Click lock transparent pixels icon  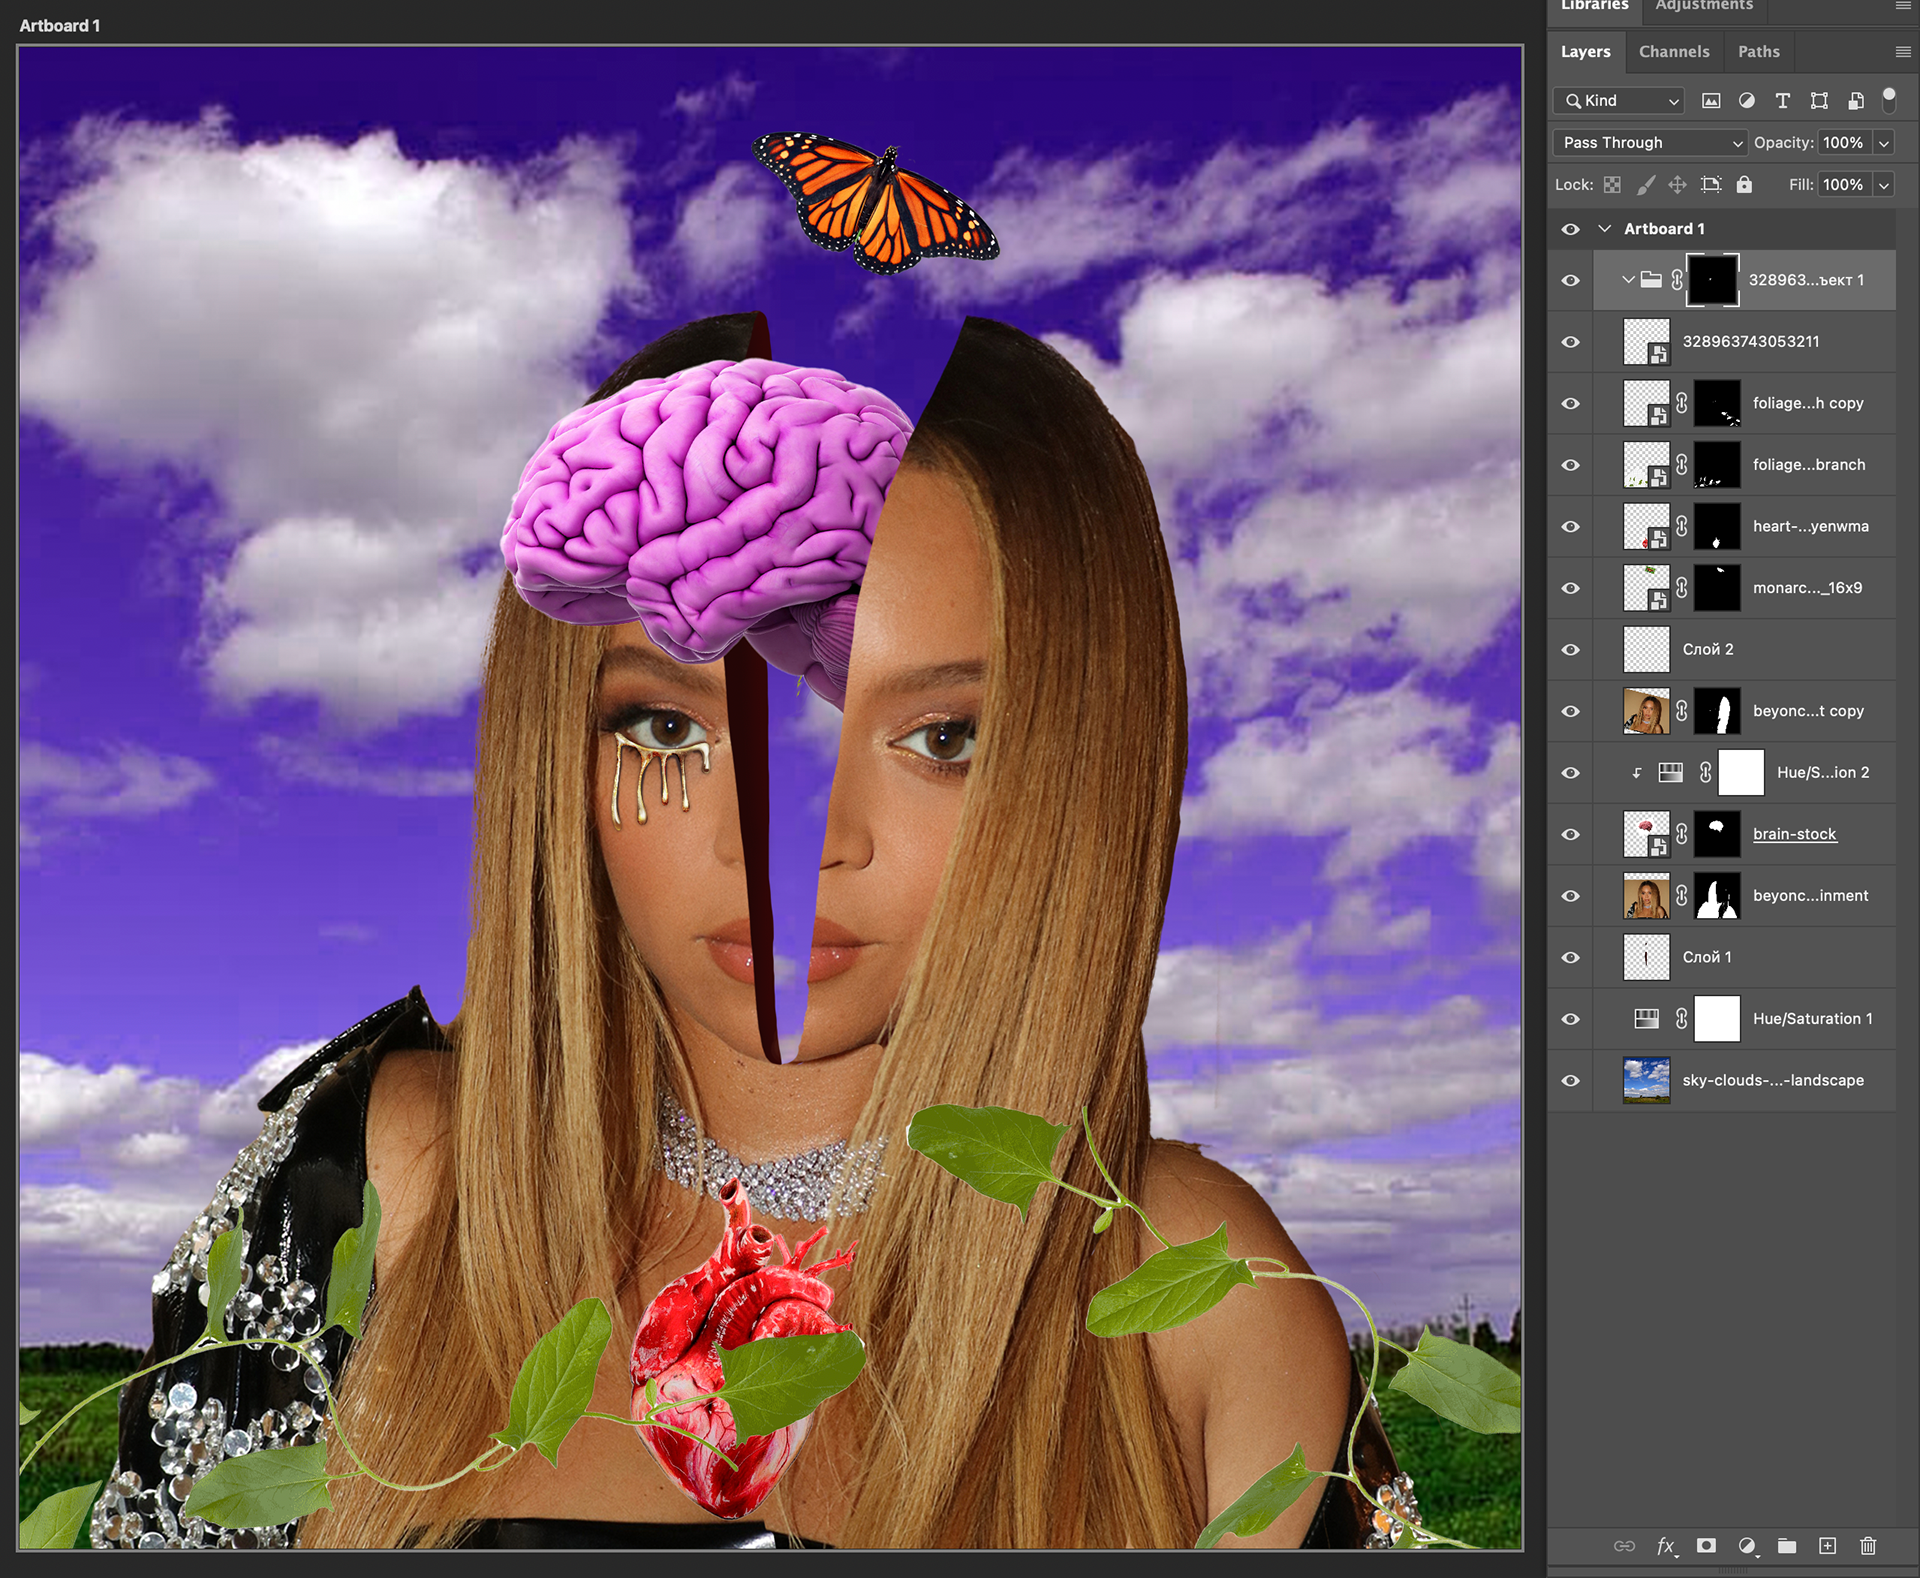(x=1612, y=185)
